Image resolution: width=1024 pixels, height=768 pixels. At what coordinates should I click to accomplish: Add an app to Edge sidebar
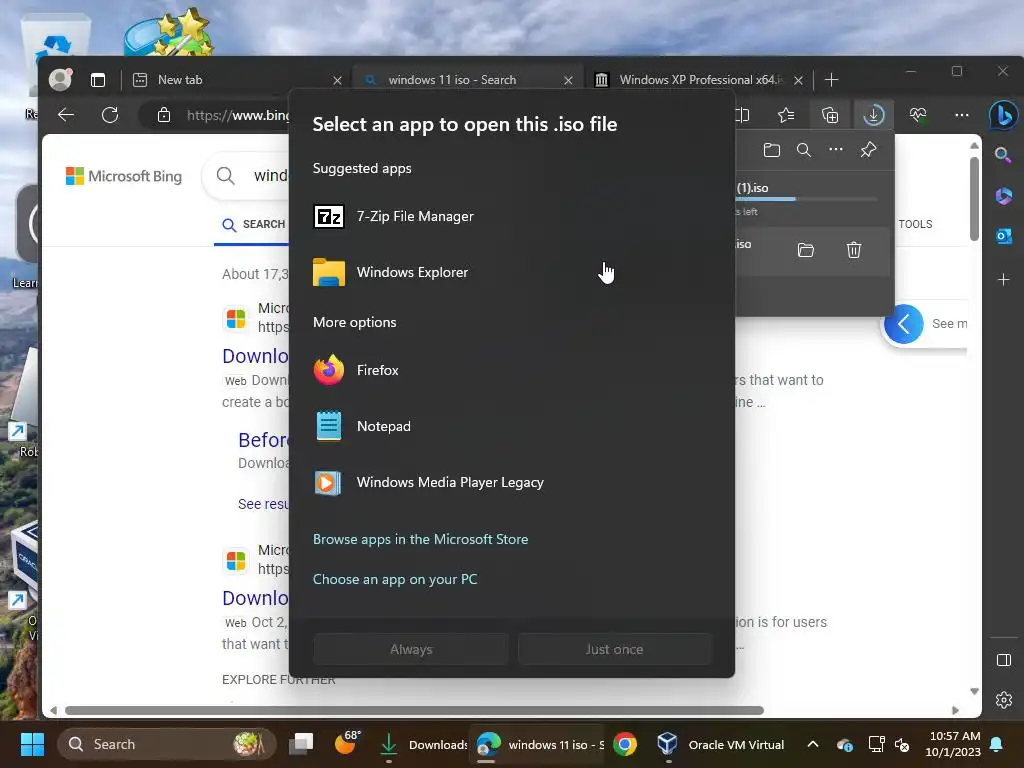click(x=1004, y=280)
